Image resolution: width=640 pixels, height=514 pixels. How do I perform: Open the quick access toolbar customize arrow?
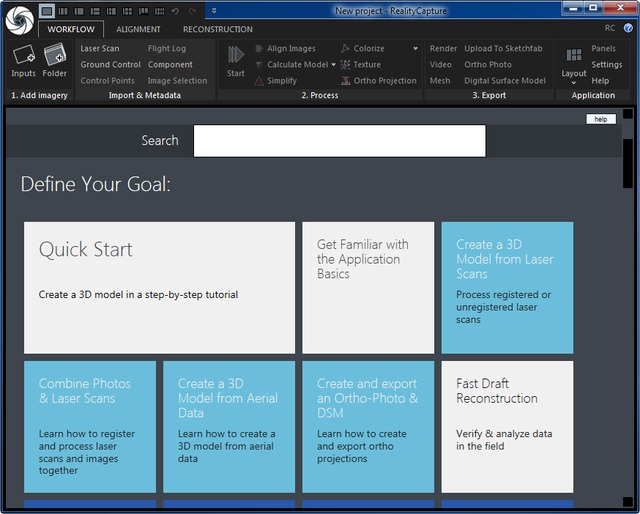coord(214,10)
